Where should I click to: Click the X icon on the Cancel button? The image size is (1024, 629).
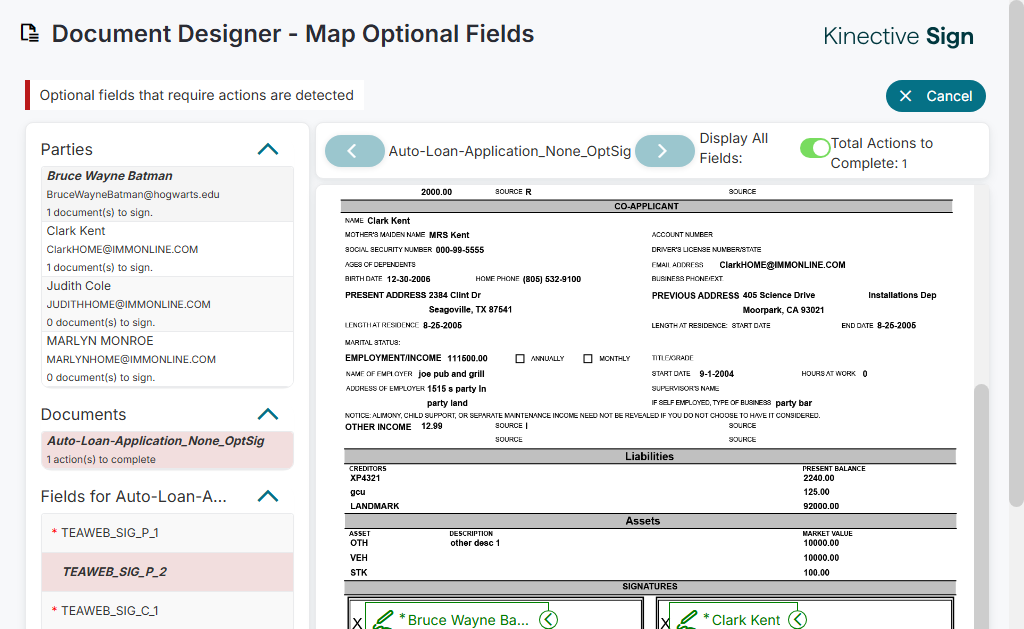pyautogui.click(x=906, y=96)
